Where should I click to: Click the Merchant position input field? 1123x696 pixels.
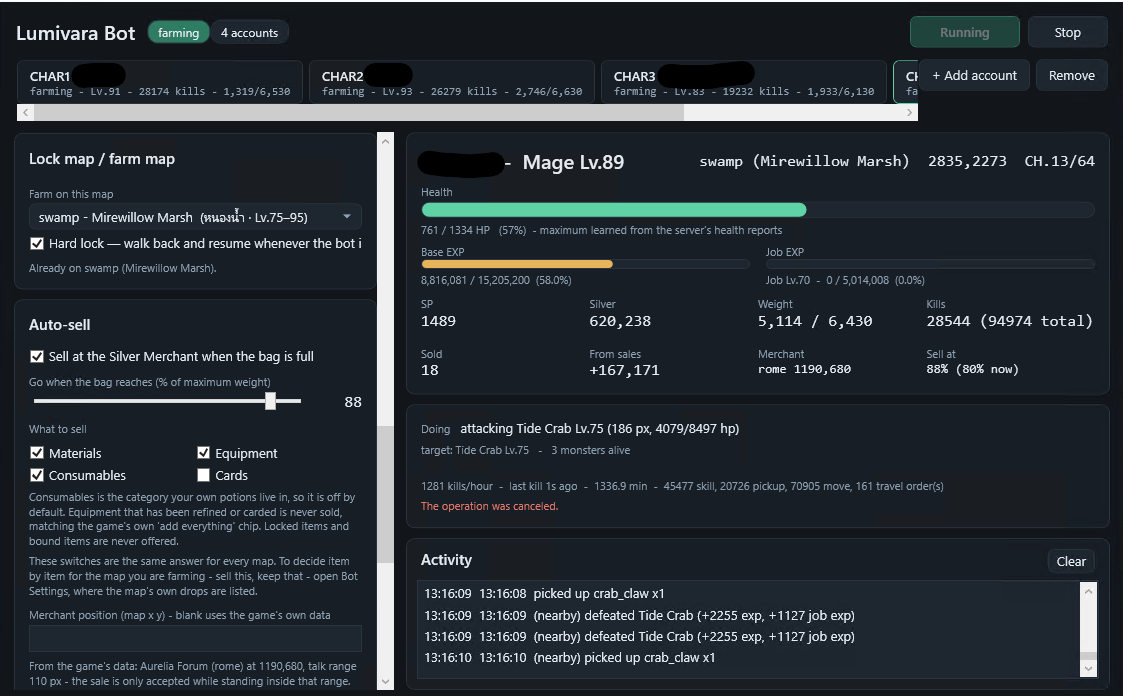tap(195, 638)
